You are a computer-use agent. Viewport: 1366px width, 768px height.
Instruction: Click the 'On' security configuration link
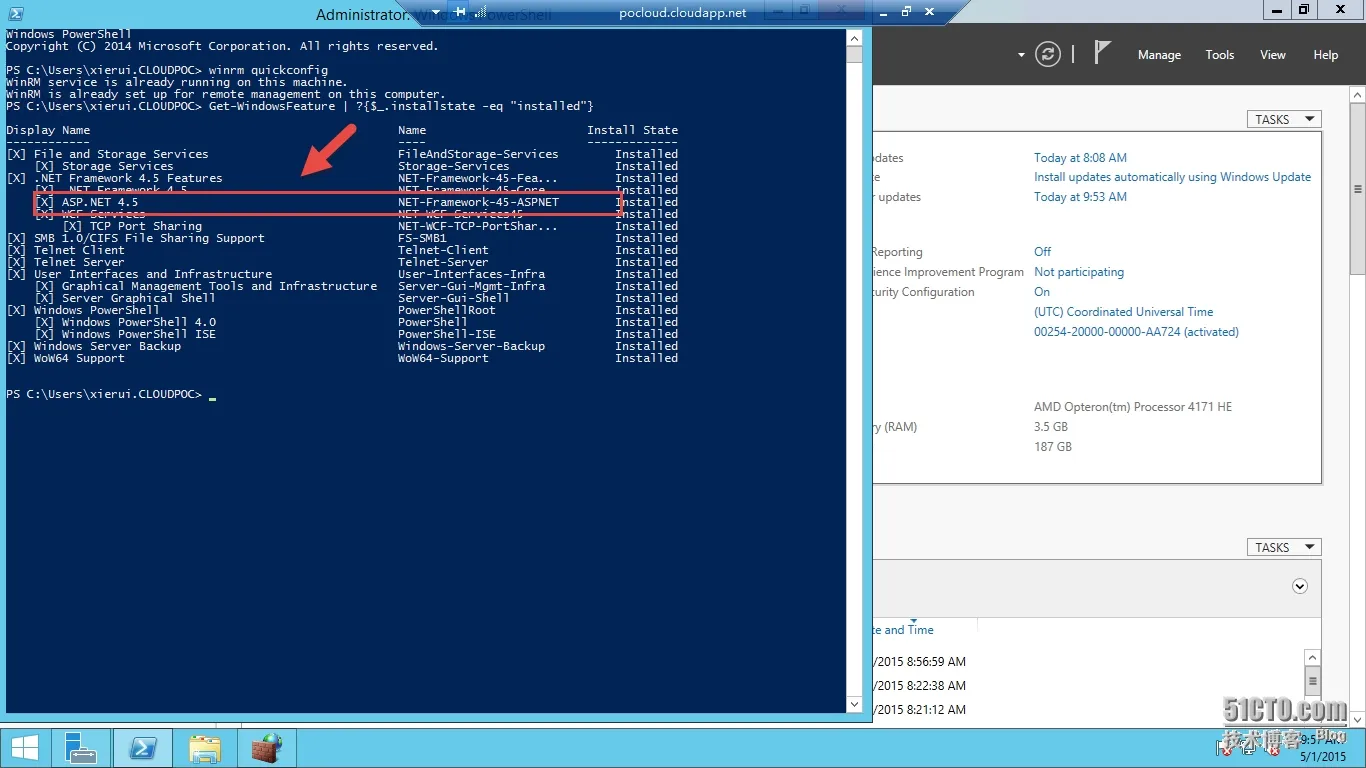[x=1042, y=292]
